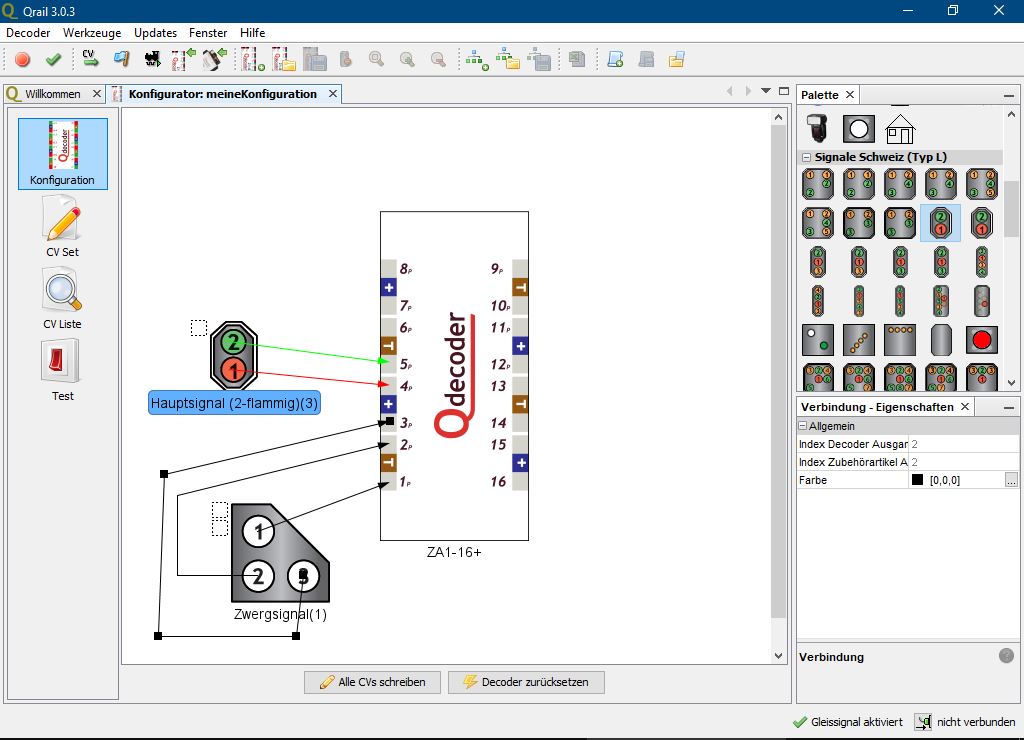This screenshot has width=1024, height=740.
Task: Click the red record circle toolbar icon
Action: coord(22,59)
